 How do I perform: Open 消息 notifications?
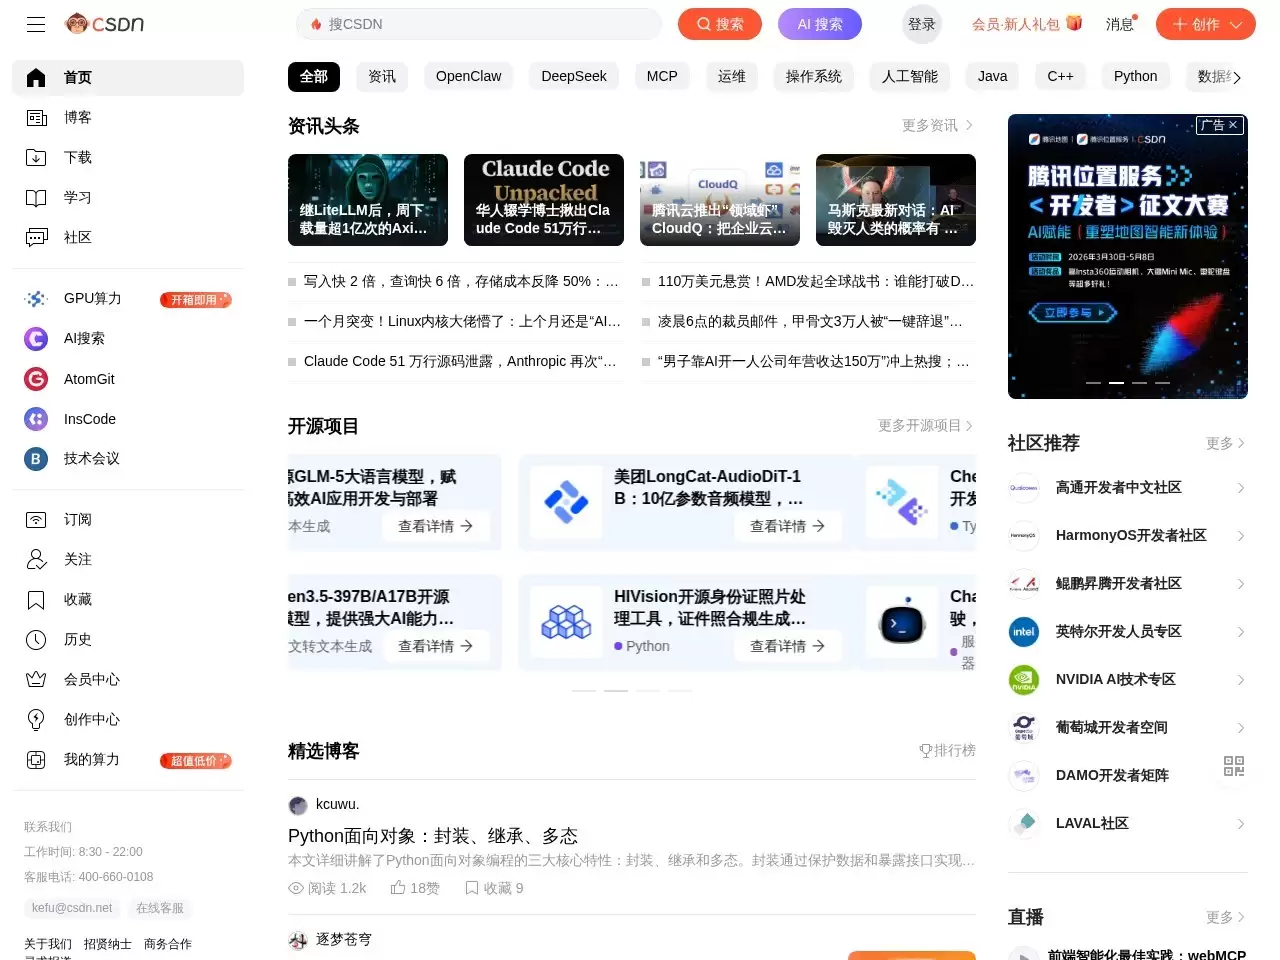[1121, 24]
